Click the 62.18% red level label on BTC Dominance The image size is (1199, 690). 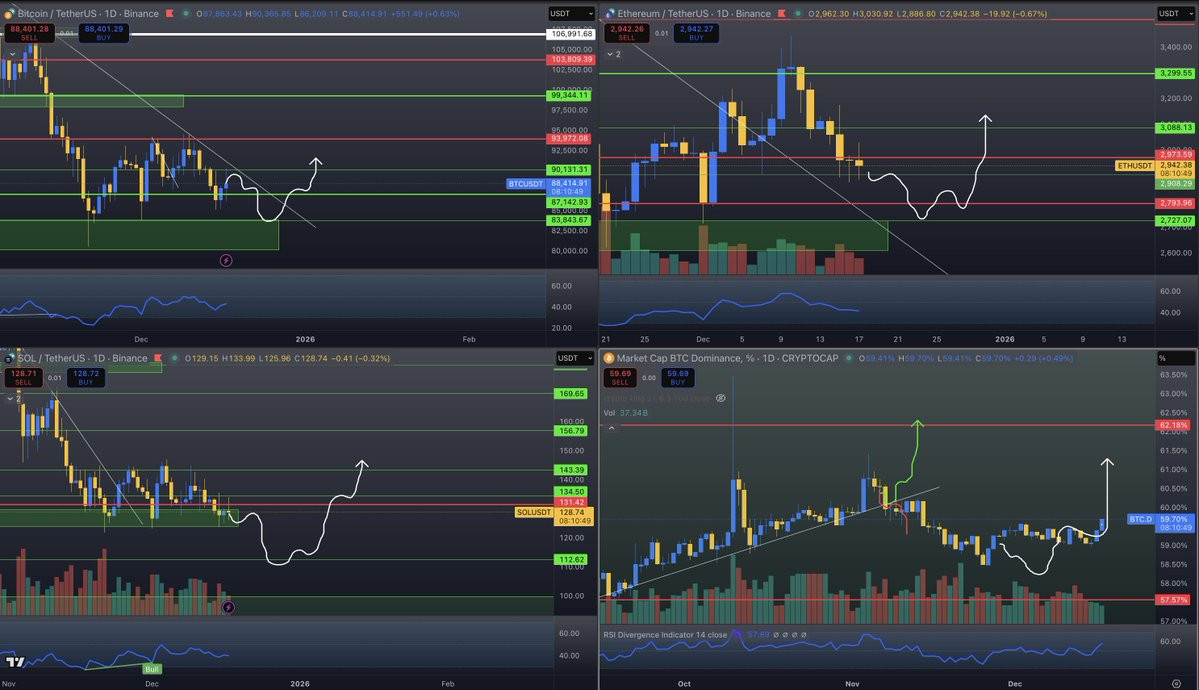1173,425
